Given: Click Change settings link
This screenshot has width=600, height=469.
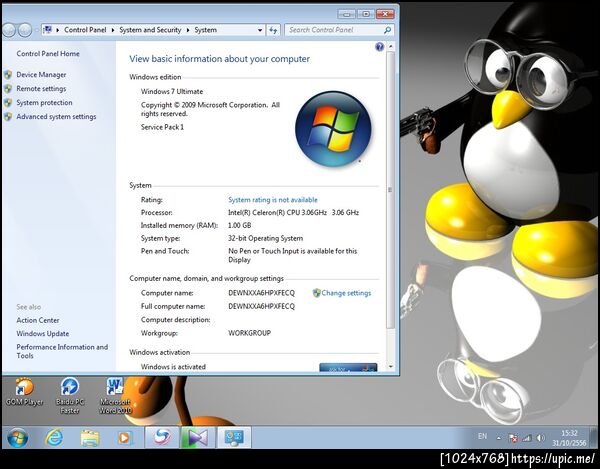Looking at the screenshot, I should [x=346, y=293].
